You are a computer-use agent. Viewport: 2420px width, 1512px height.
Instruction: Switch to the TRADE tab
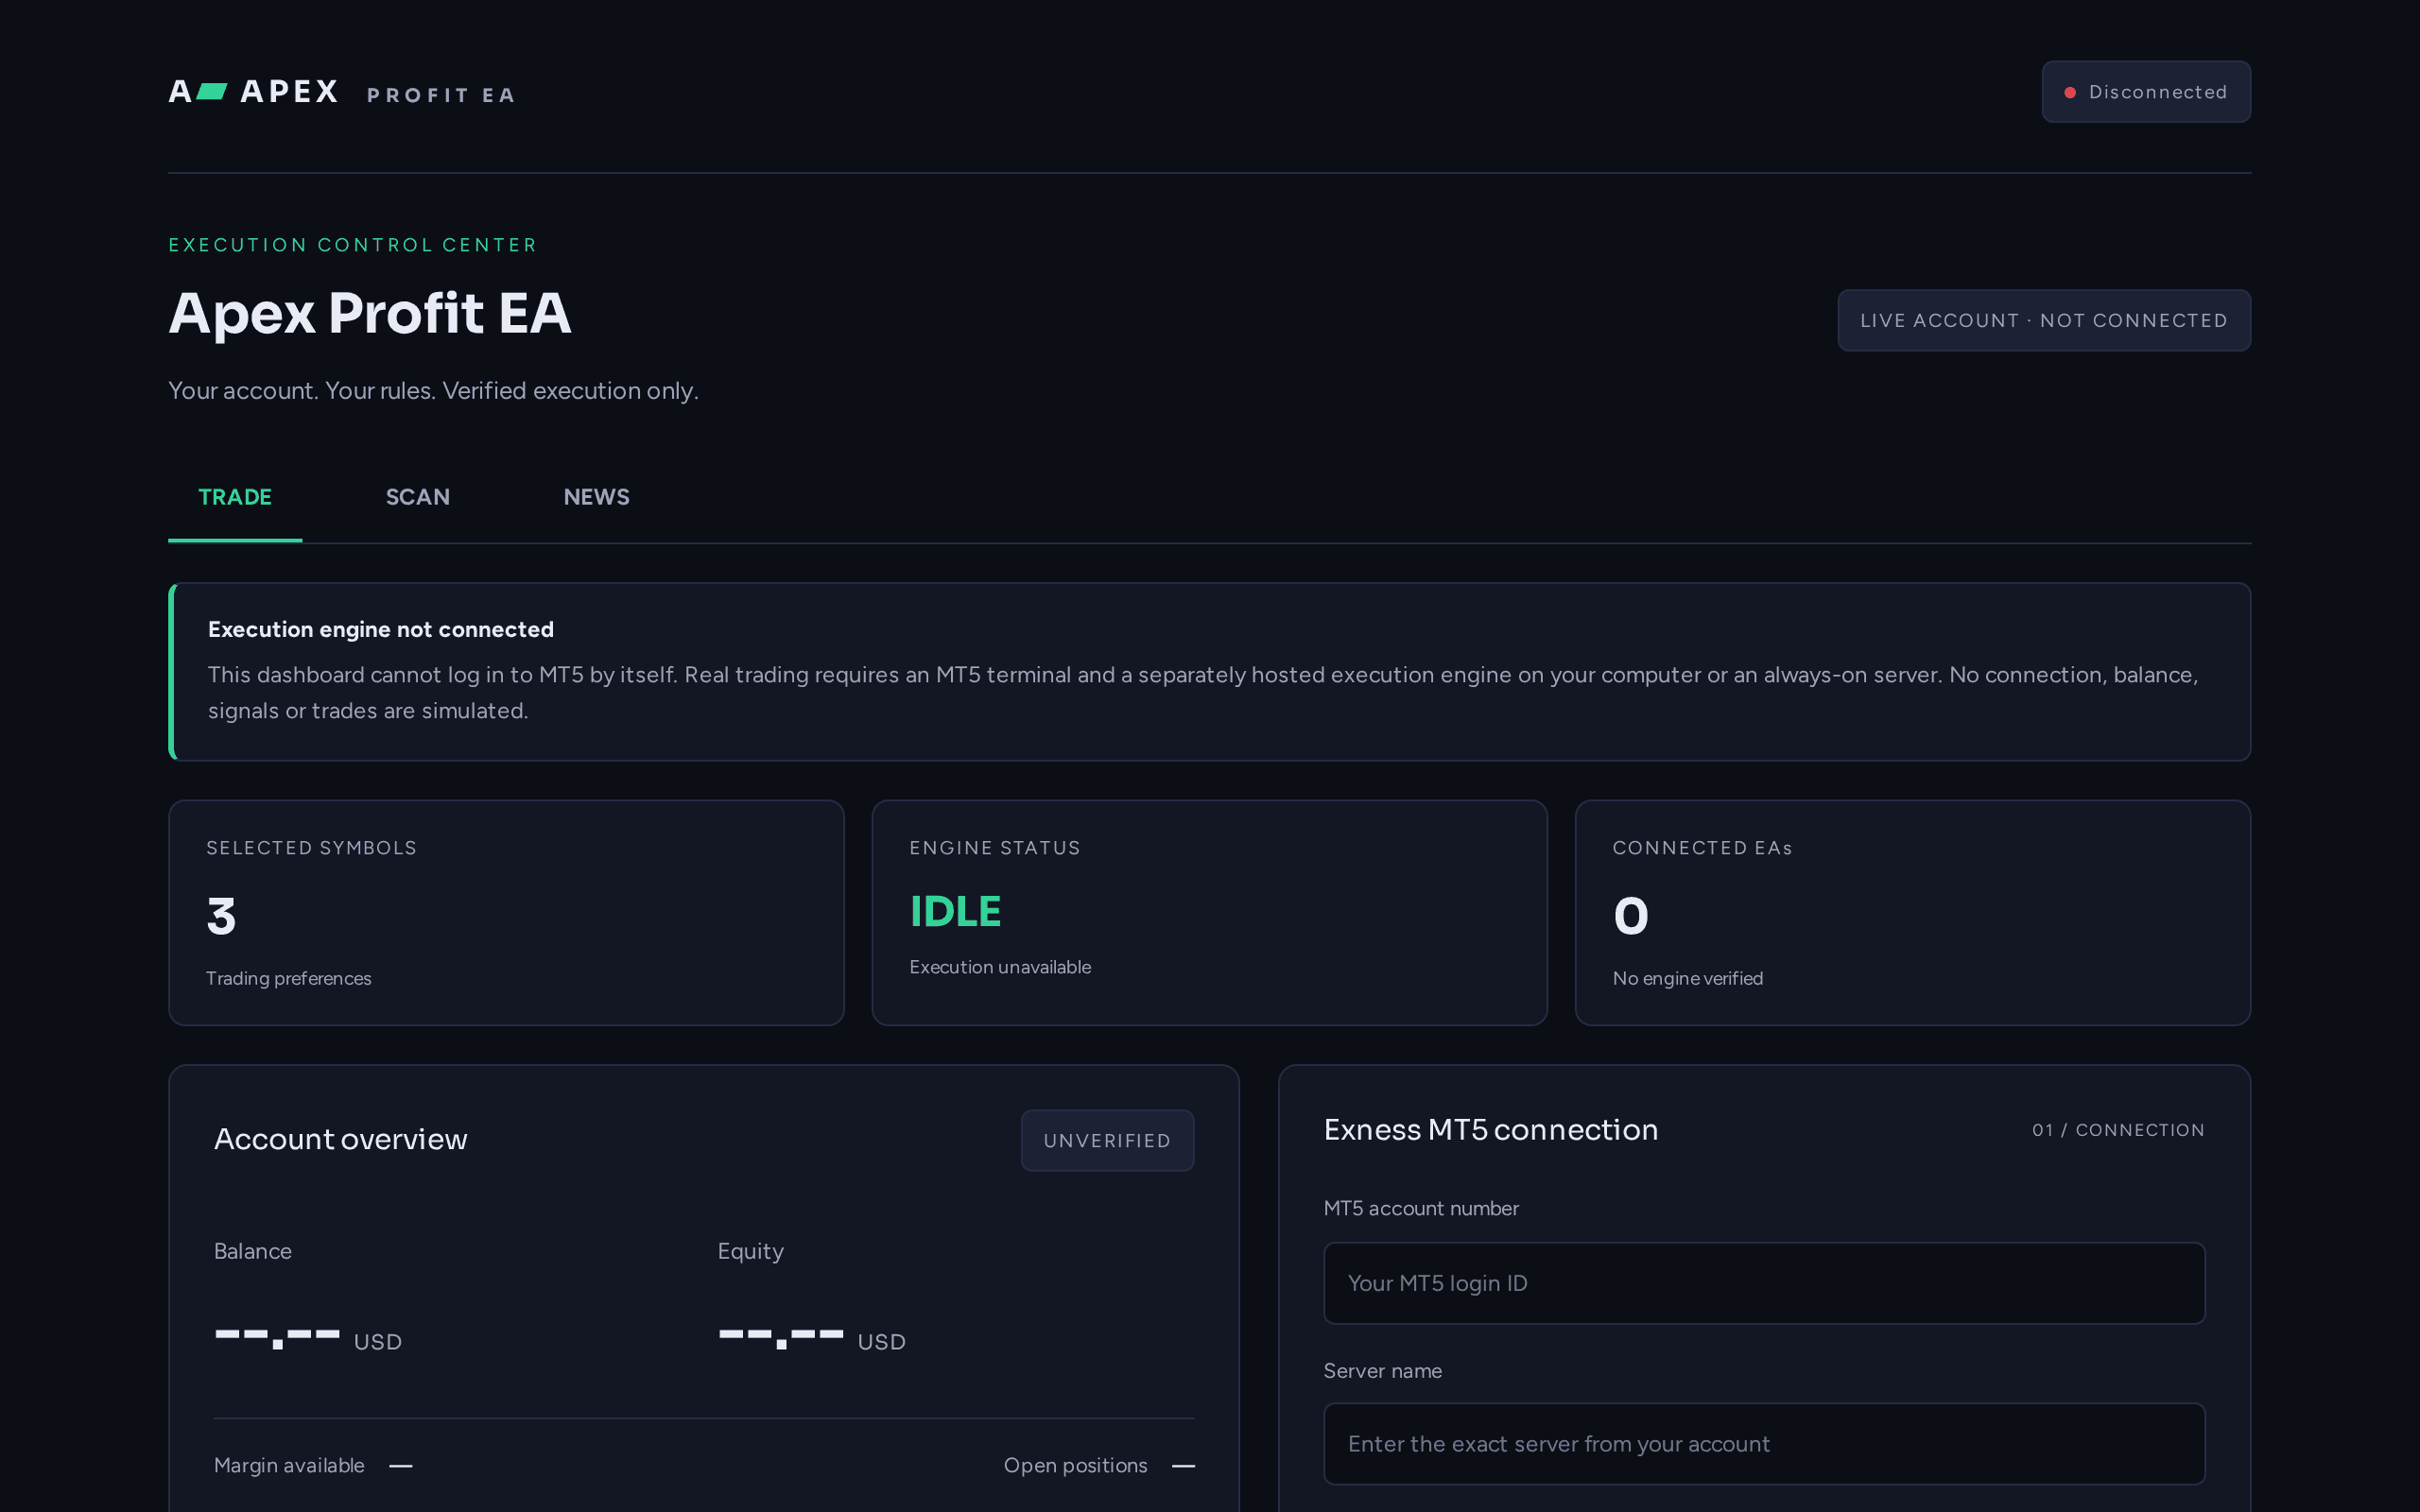click(235, 497)
